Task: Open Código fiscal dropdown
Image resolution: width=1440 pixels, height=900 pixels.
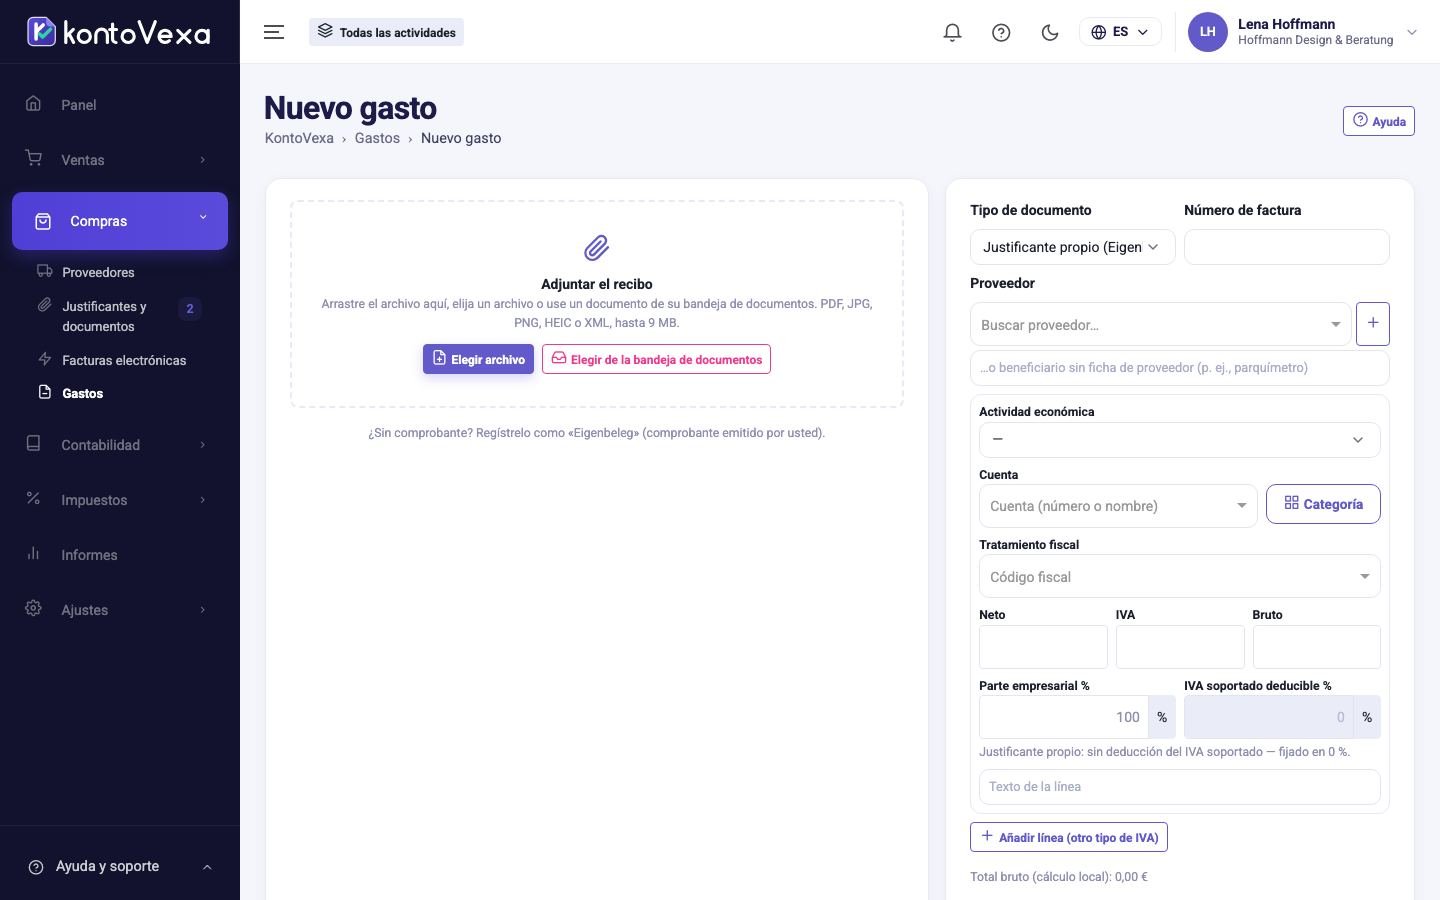Action: 1179,576
